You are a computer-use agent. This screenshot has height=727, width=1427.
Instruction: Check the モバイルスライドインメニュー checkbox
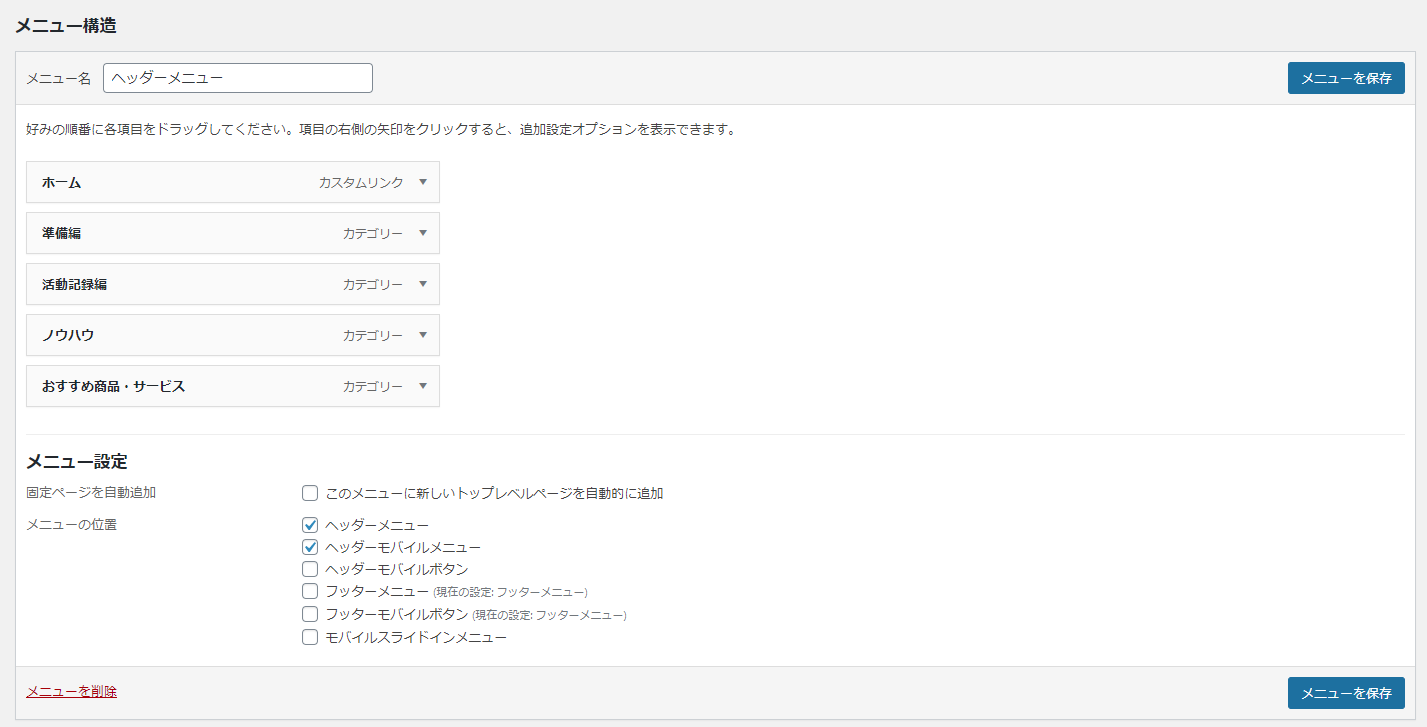[x=310, y=637]
